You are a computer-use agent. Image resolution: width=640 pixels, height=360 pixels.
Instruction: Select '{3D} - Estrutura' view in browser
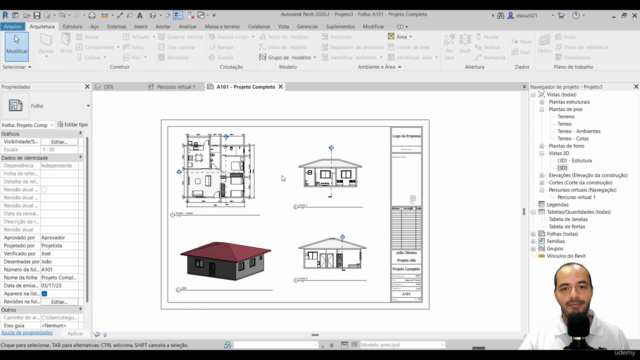point(574,160)
